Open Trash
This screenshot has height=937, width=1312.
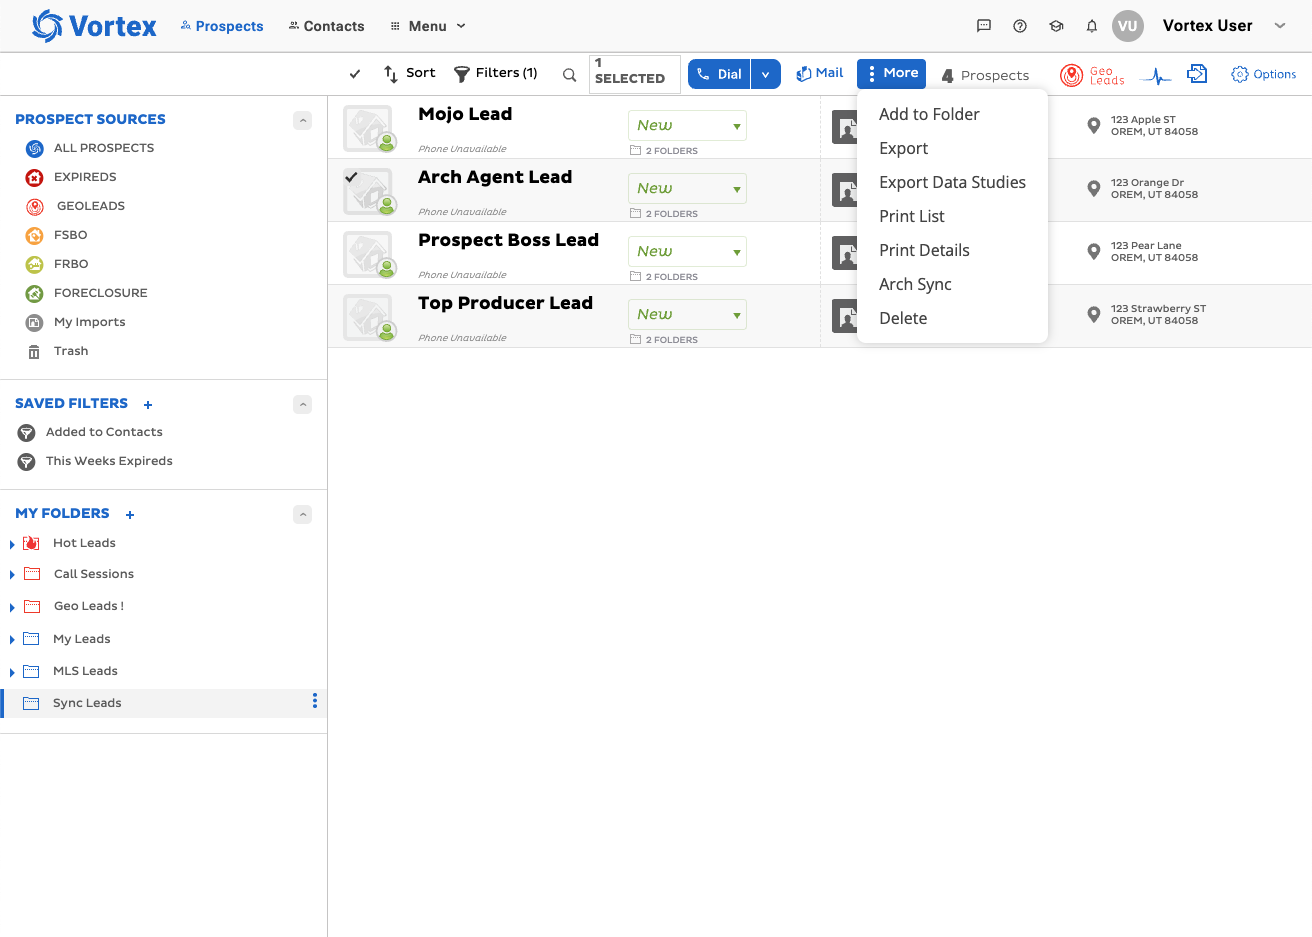point(57,351)
